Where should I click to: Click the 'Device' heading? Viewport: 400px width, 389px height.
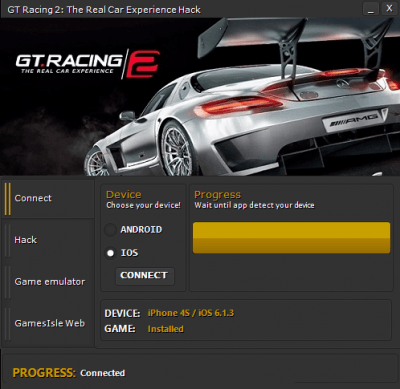(x=124, y=195)
